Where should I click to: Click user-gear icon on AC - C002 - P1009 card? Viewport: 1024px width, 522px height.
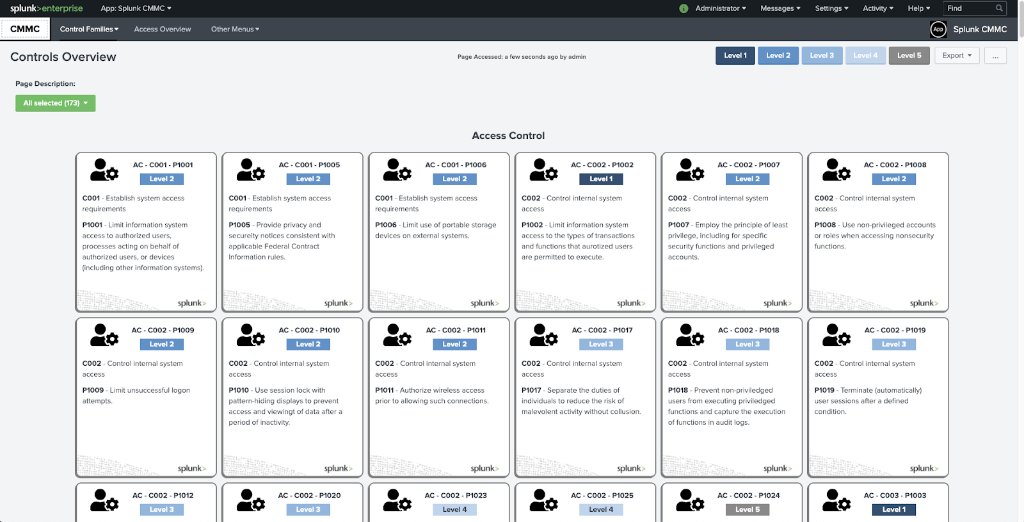tap(104, 335)
